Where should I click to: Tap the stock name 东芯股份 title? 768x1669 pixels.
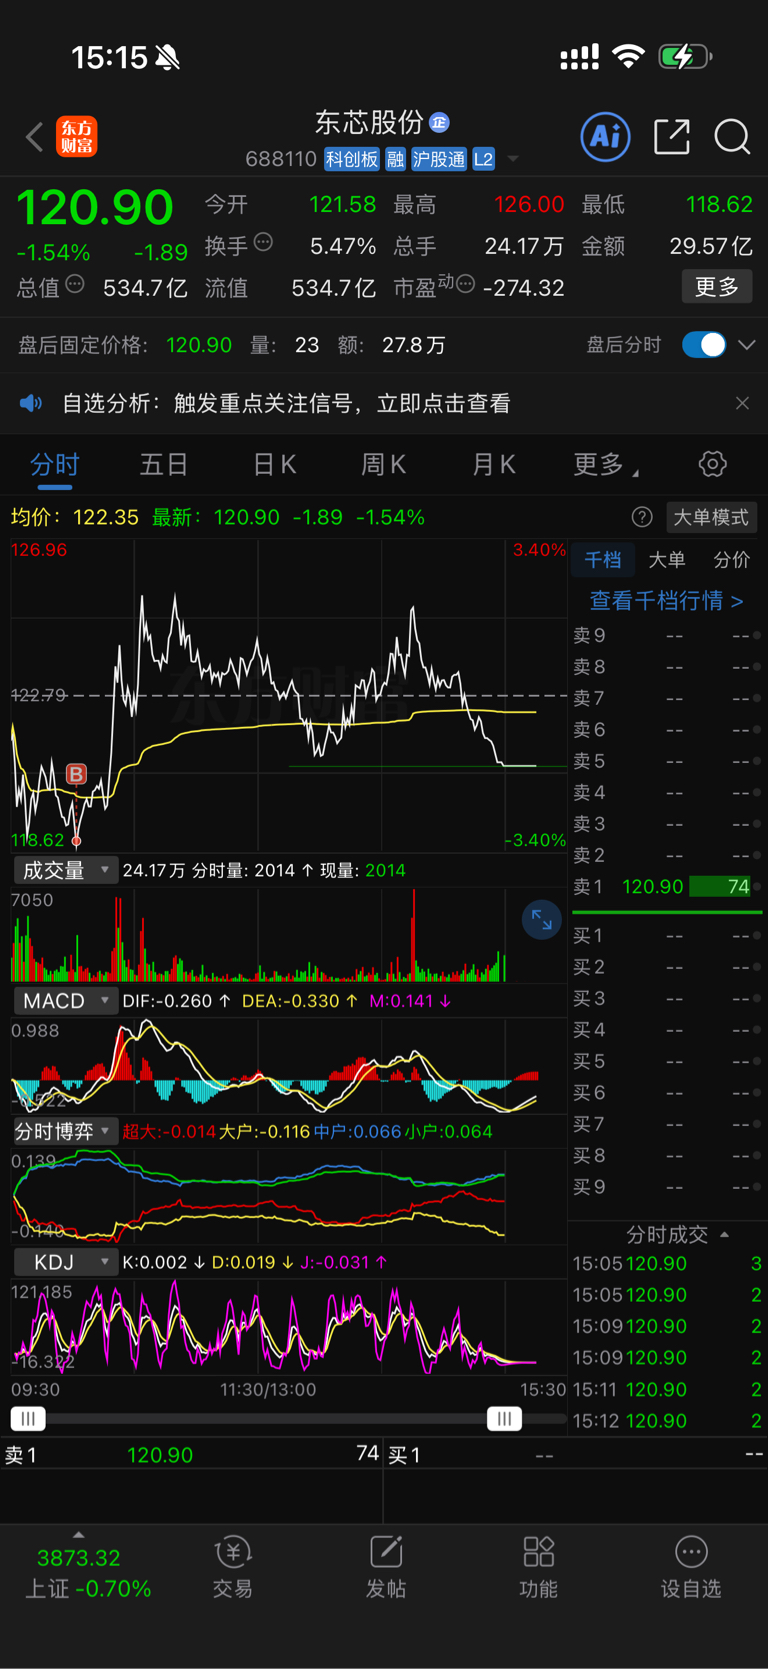click(x=369, y=122)
